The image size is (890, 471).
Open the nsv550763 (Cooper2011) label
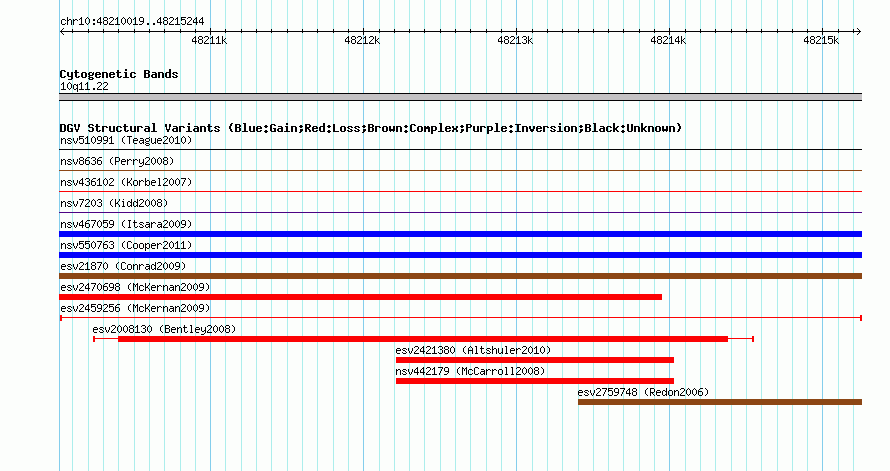click(126, 245)
